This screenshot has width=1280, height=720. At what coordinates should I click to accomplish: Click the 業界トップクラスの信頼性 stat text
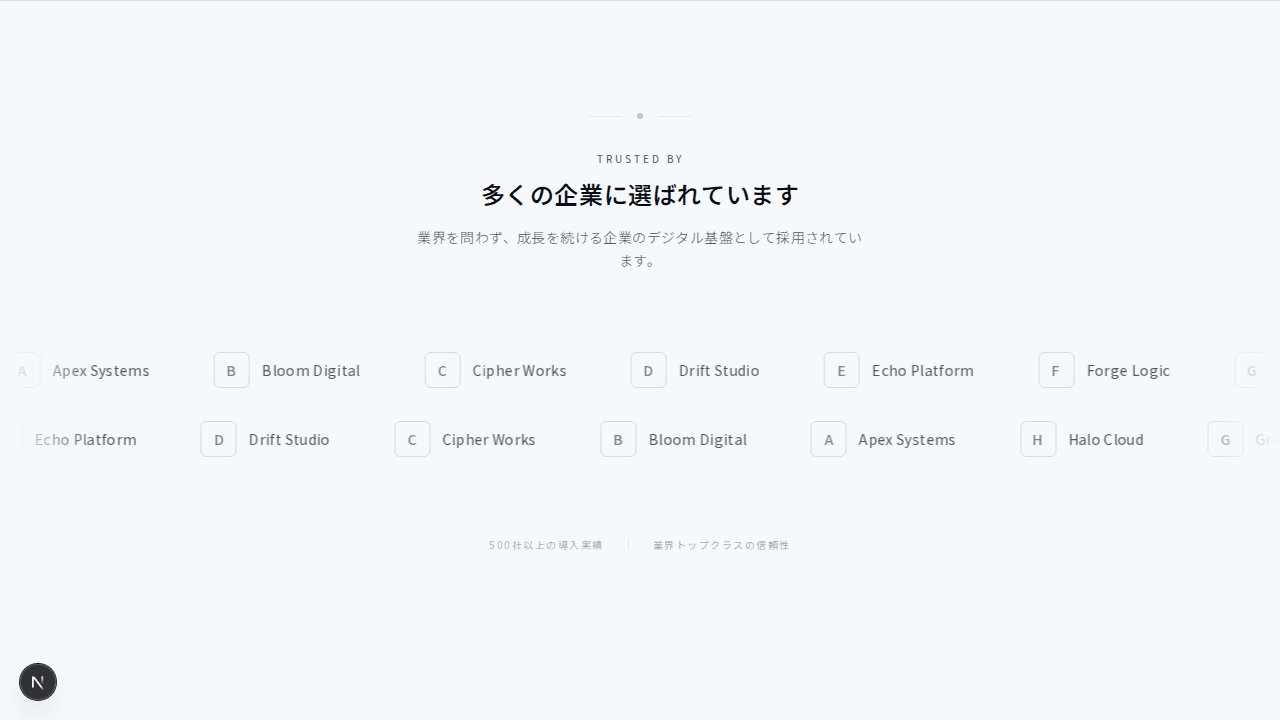point(721,545)
